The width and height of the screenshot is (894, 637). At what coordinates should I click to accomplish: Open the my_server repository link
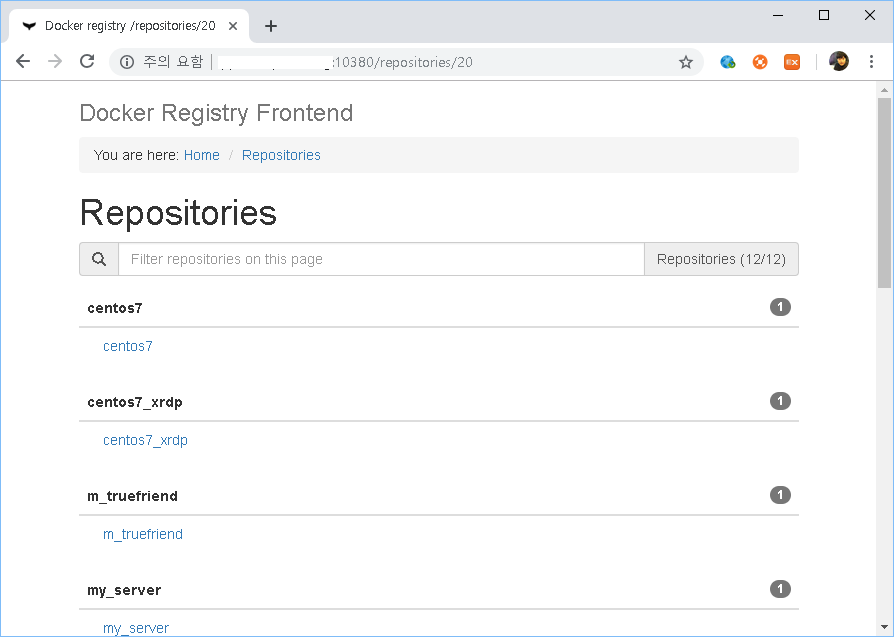click(x=136, y=628)
